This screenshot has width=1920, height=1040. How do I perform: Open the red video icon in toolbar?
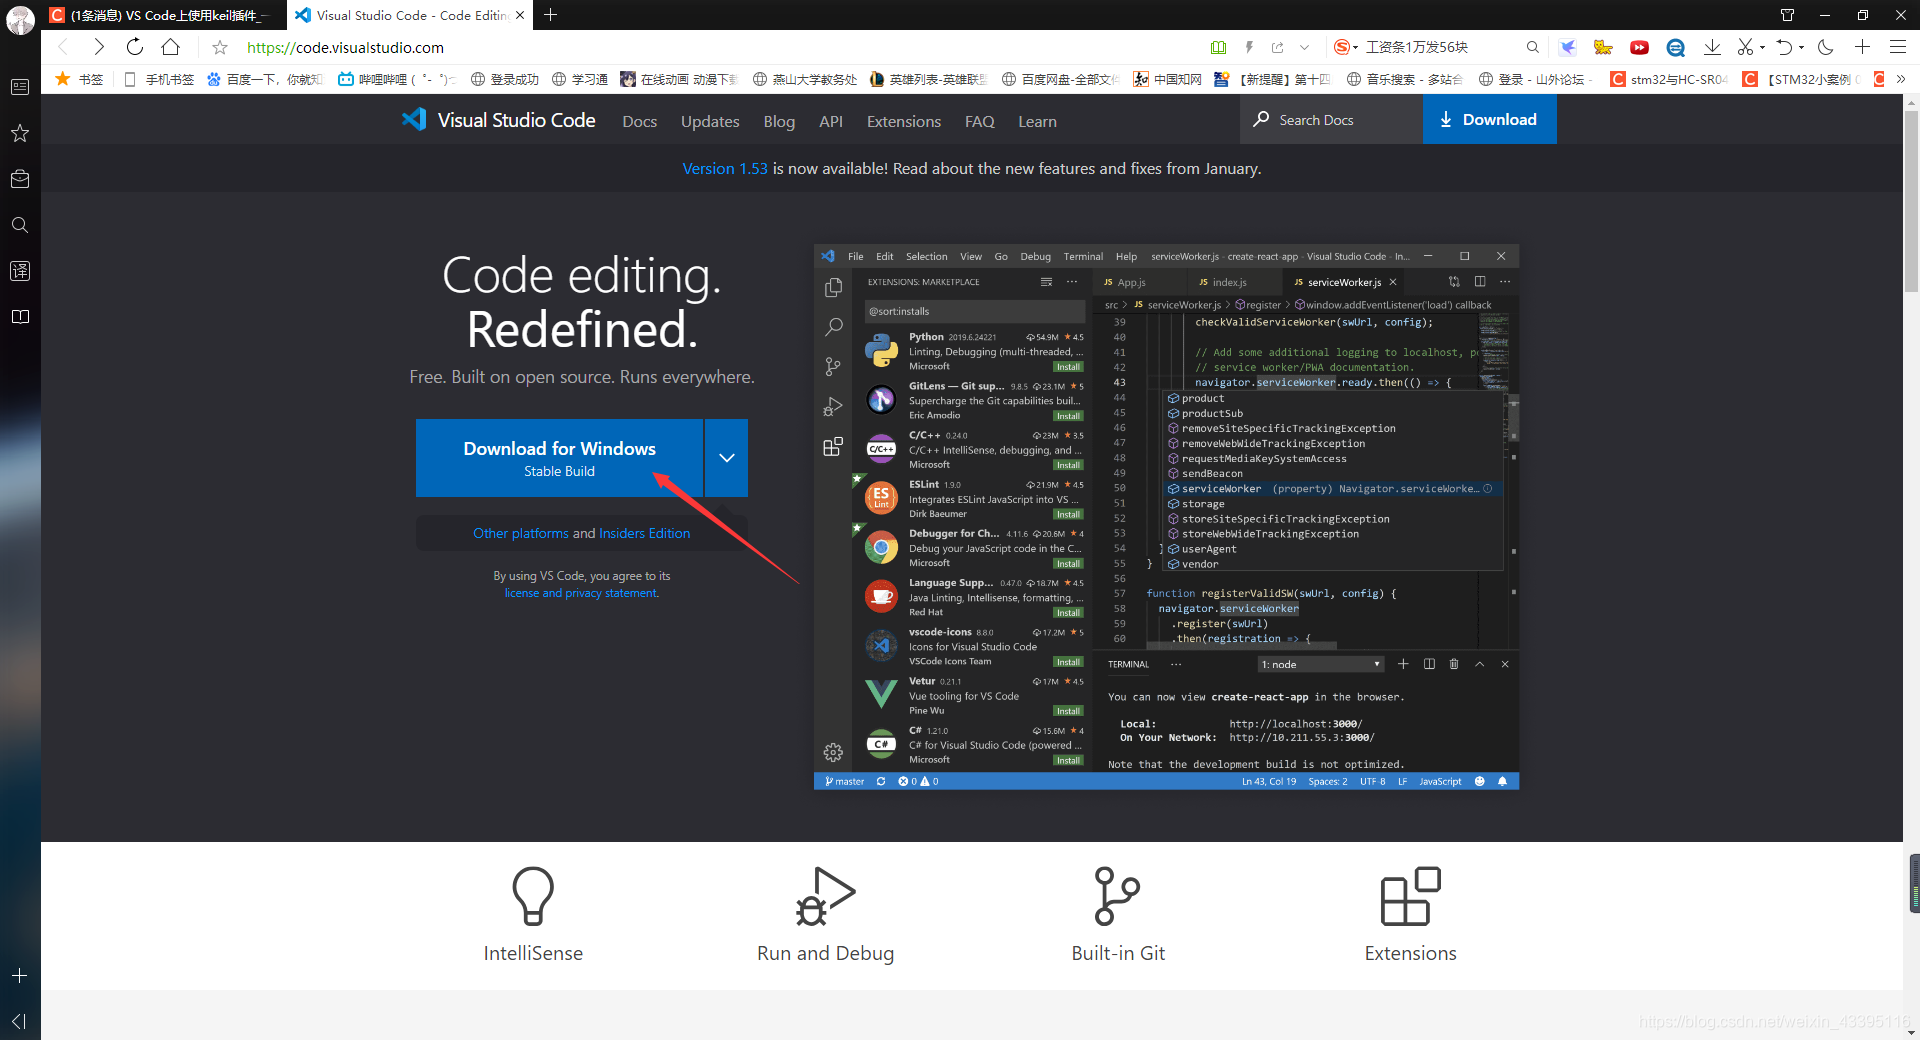1639,47
